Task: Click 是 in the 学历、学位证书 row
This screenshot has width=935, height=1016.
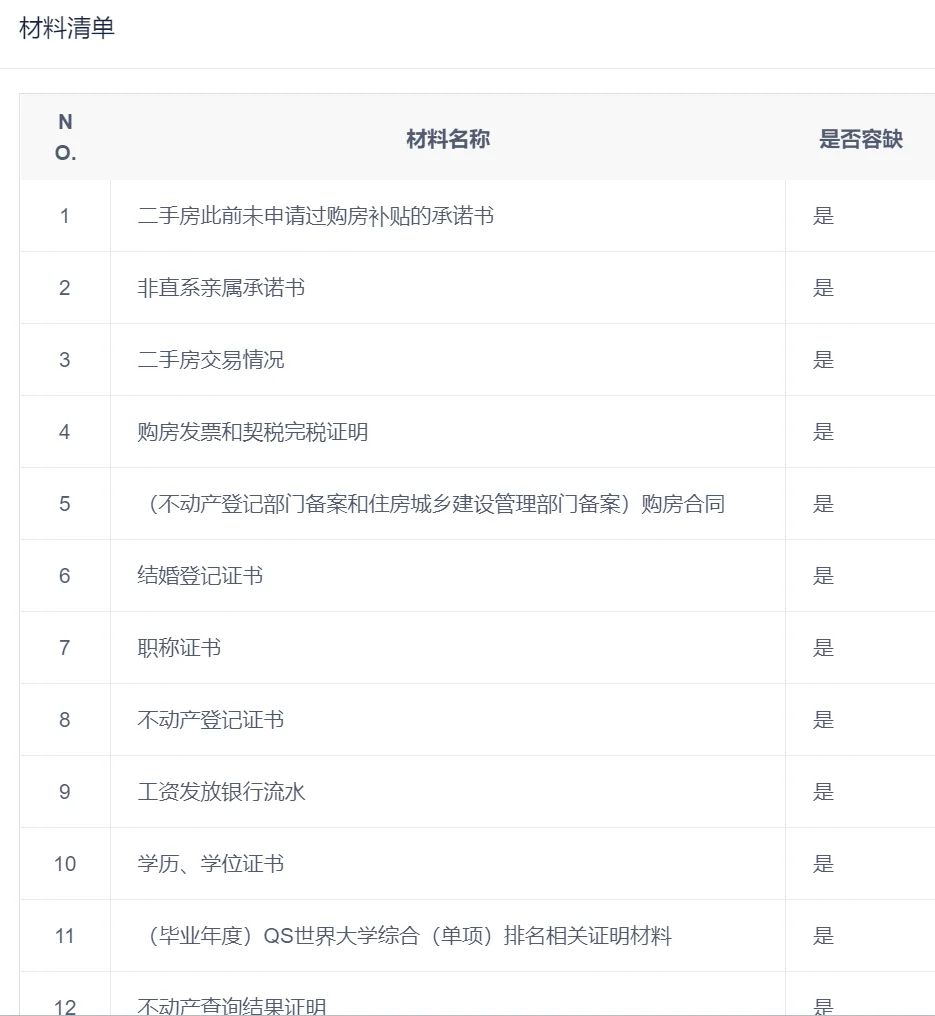Action: click(x=823, y=863)
